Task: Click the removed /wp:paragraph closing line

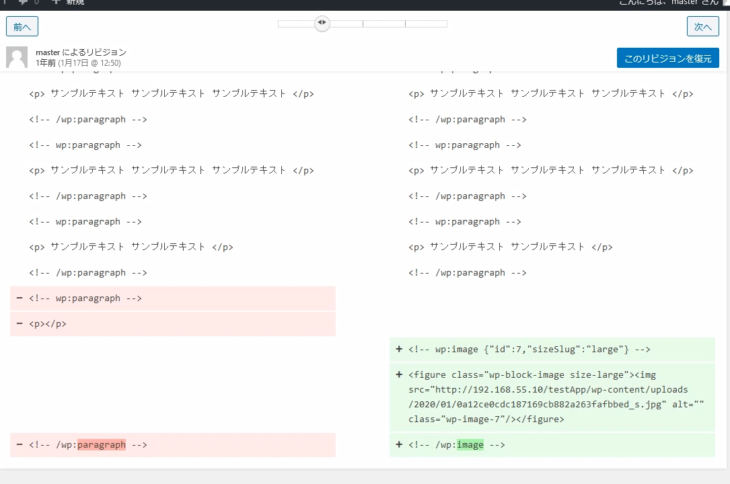Action: tap(173, 445)
